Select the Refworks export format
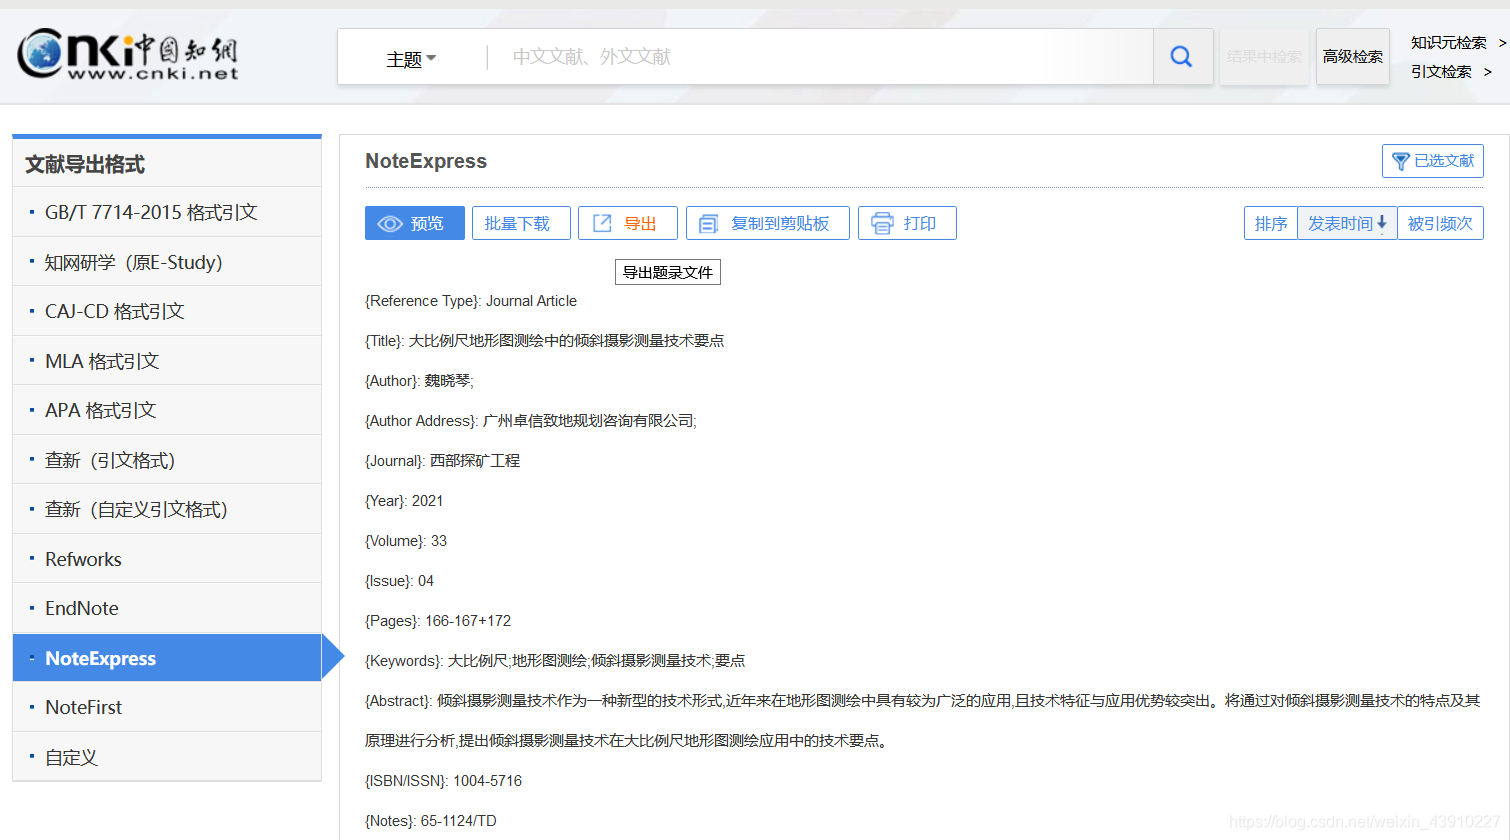This screenshot has width=1510, height=840. point(167,559)
